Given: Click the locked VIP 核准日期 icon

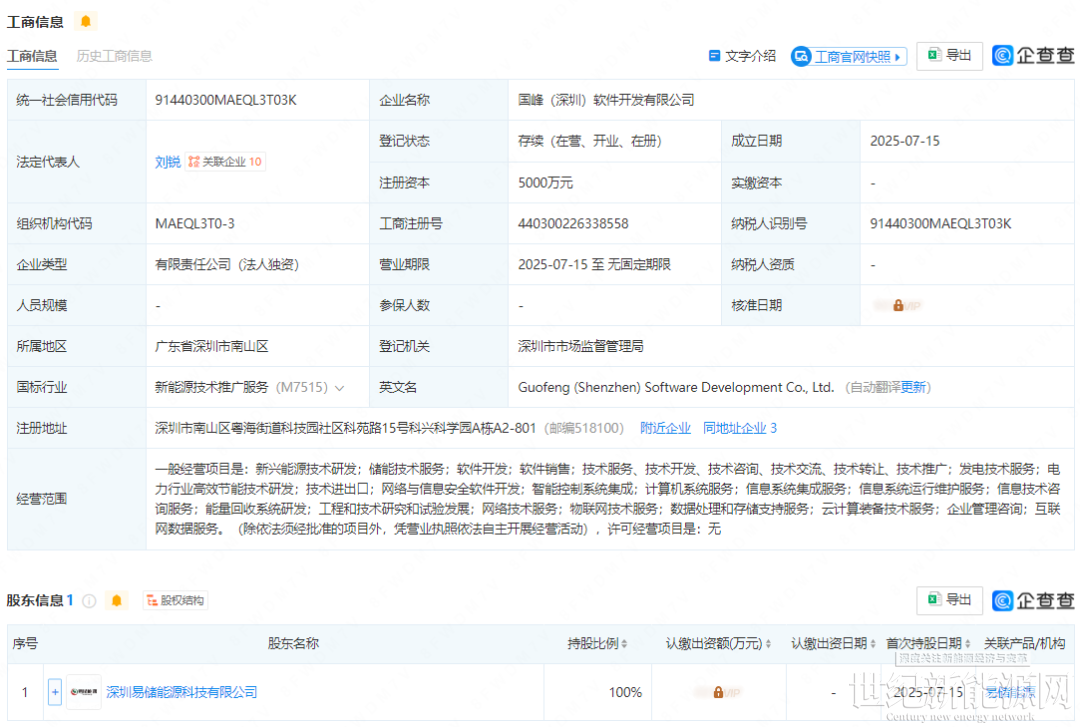Looking at the screenshot, I should (x=898, y=305).
